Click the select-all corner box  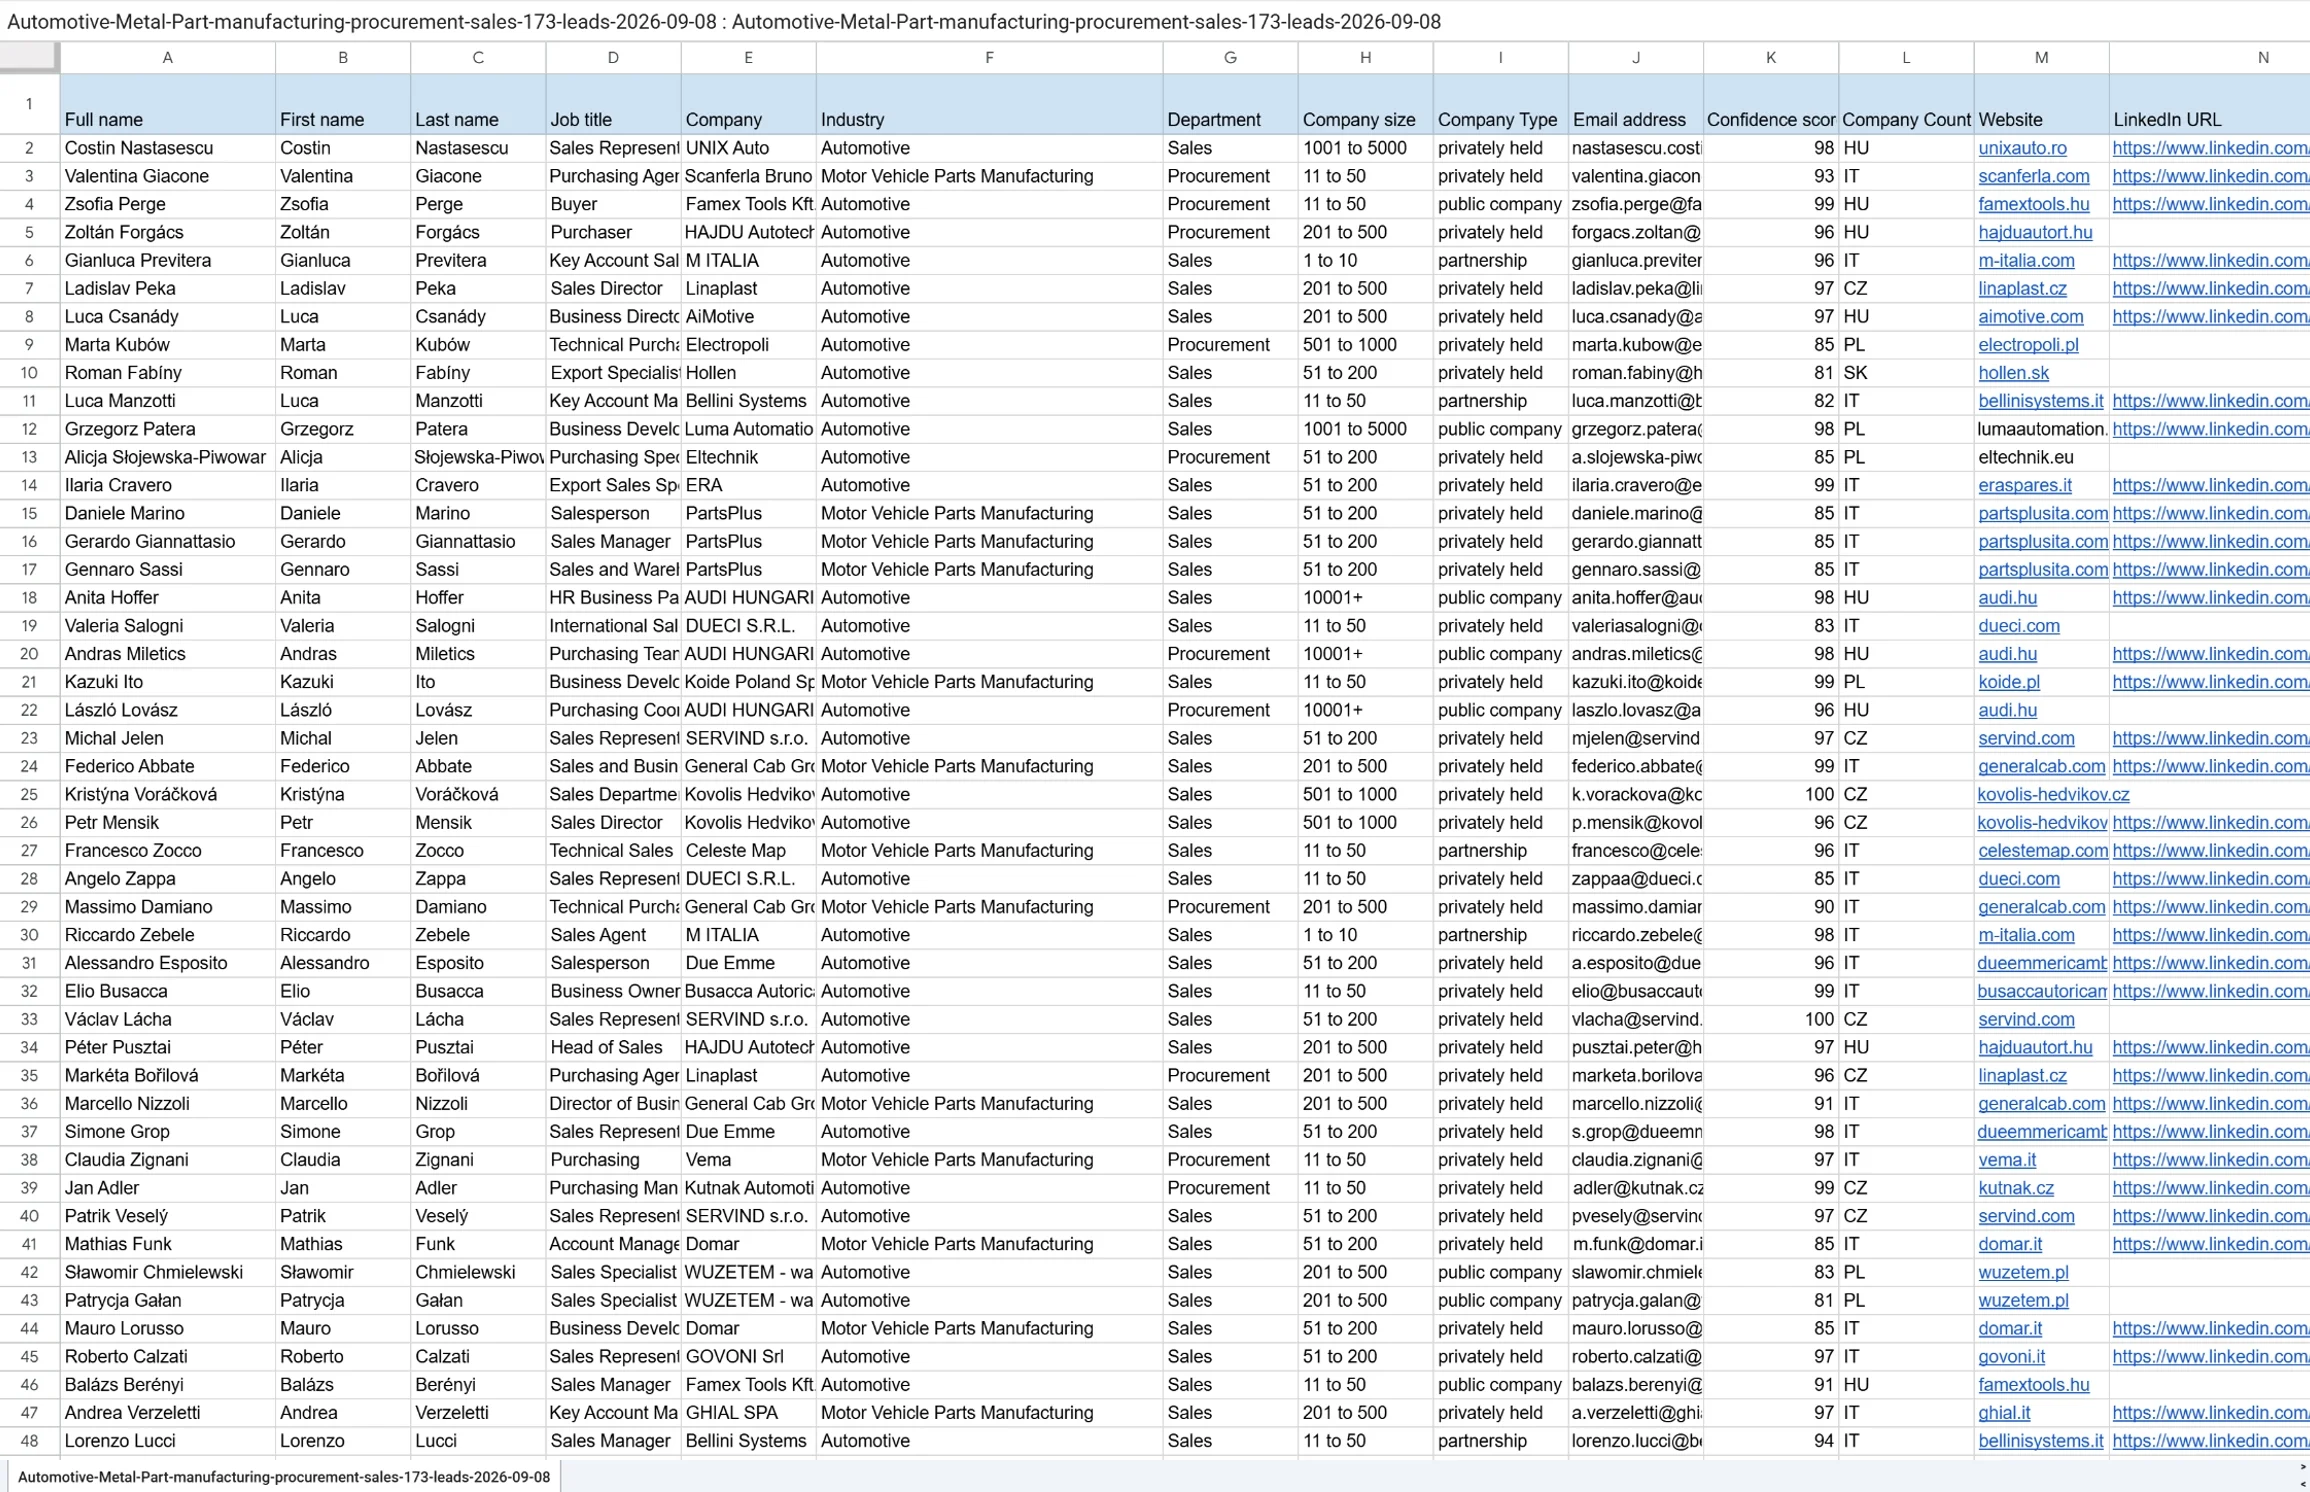pos(29,58)
